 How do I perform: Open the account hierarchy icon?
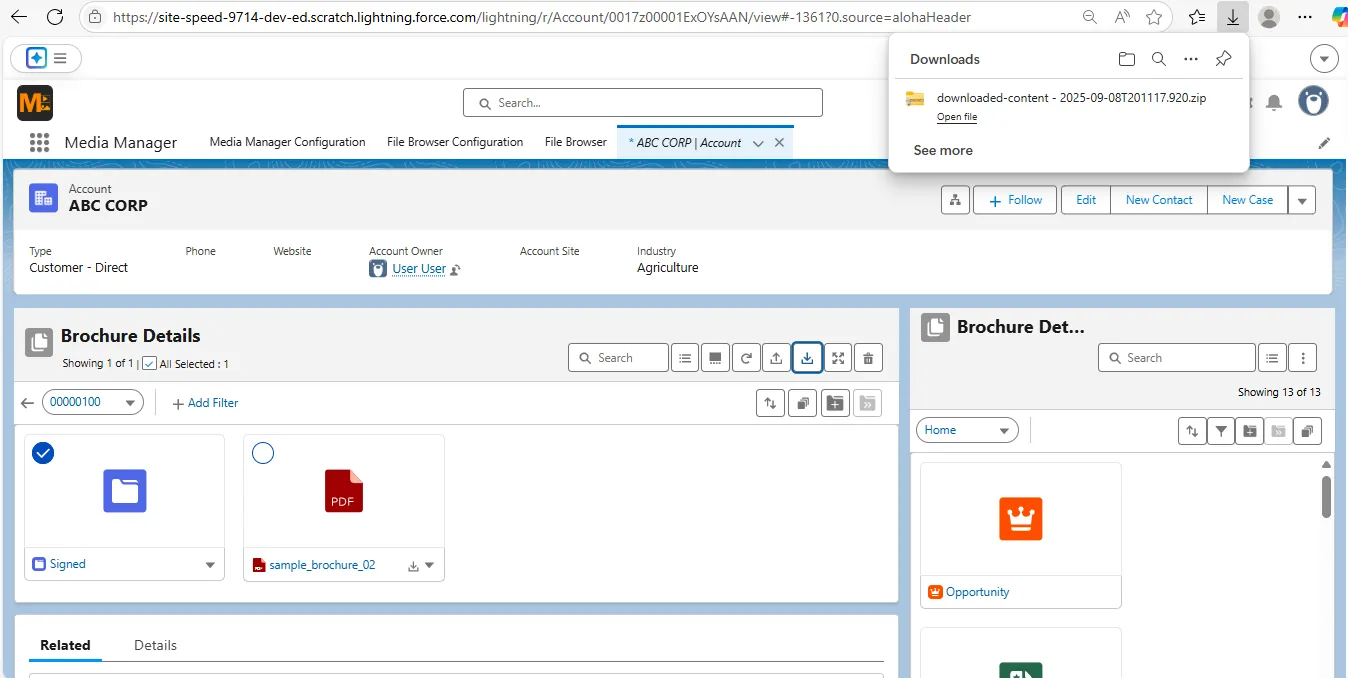pyautogui.click(x=955, y=200)
